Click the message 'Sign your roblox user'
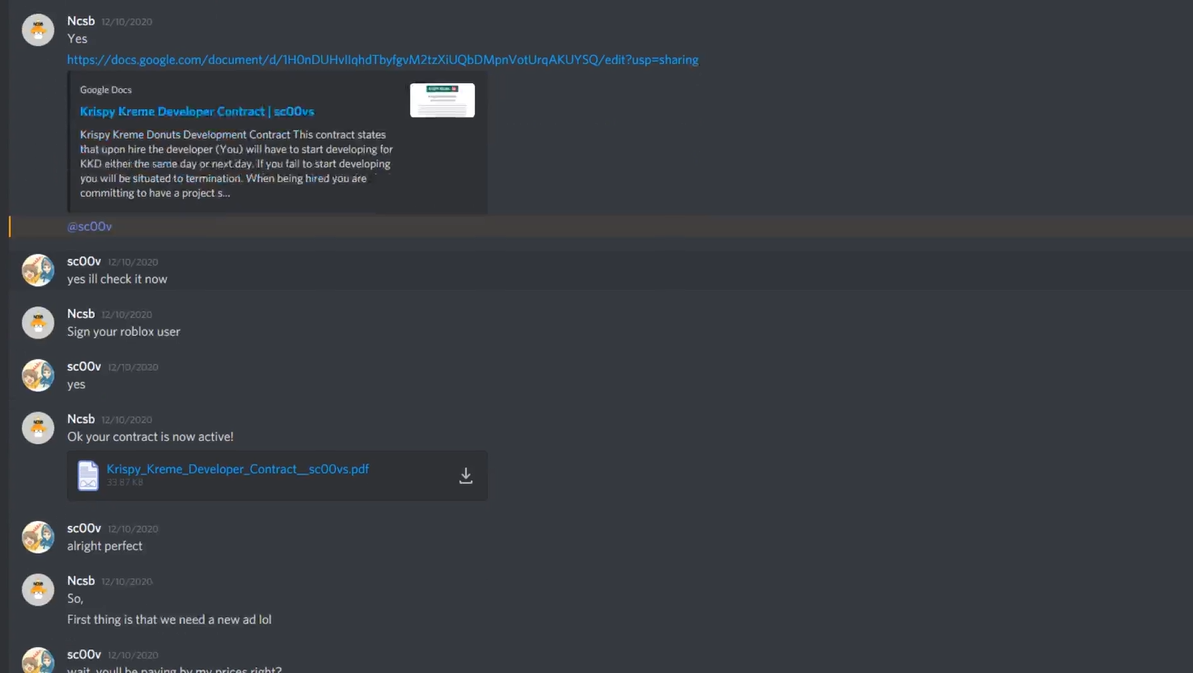This screenshot has width=1193, height=673. pyautogui.click(x=123, y=332)
